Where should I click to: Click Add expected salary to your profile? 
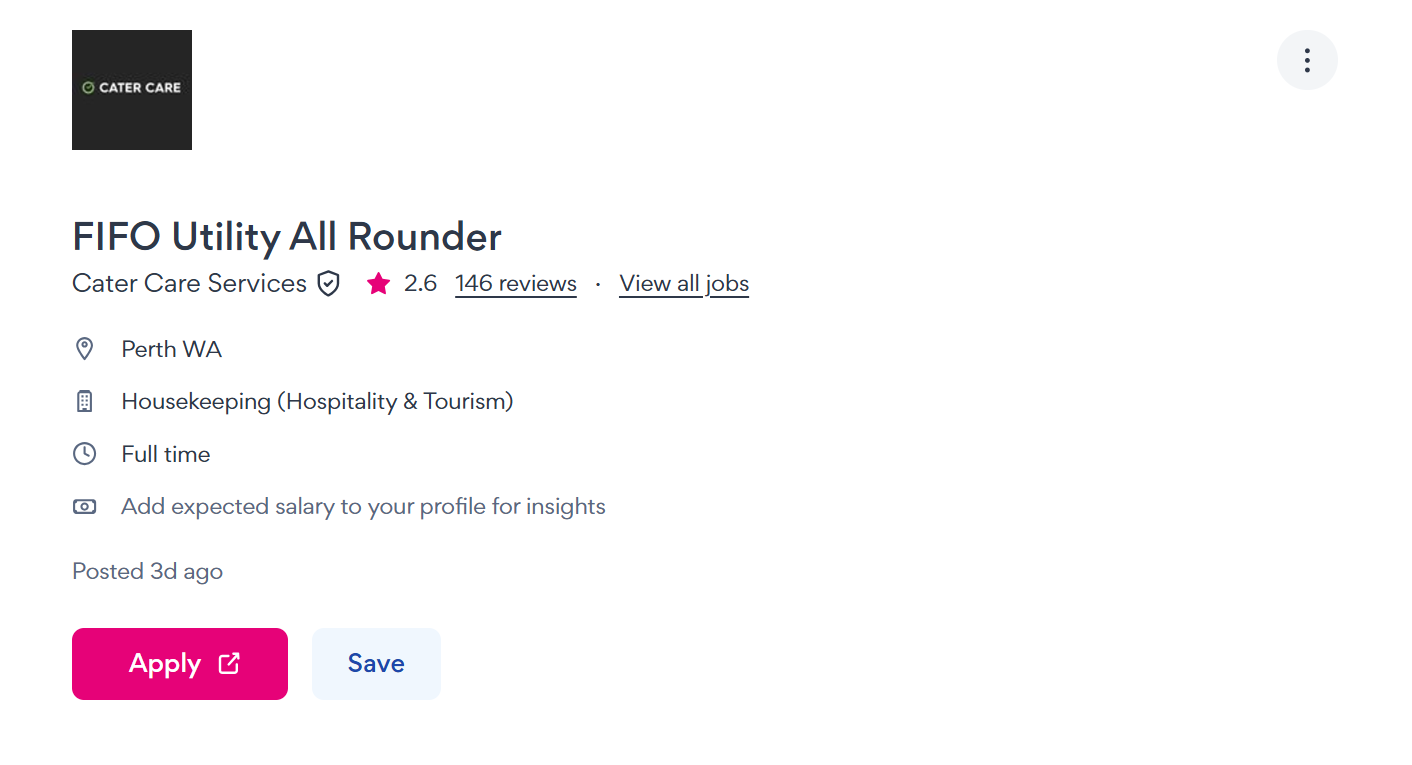pyautogui.click(x=363, y=507)
